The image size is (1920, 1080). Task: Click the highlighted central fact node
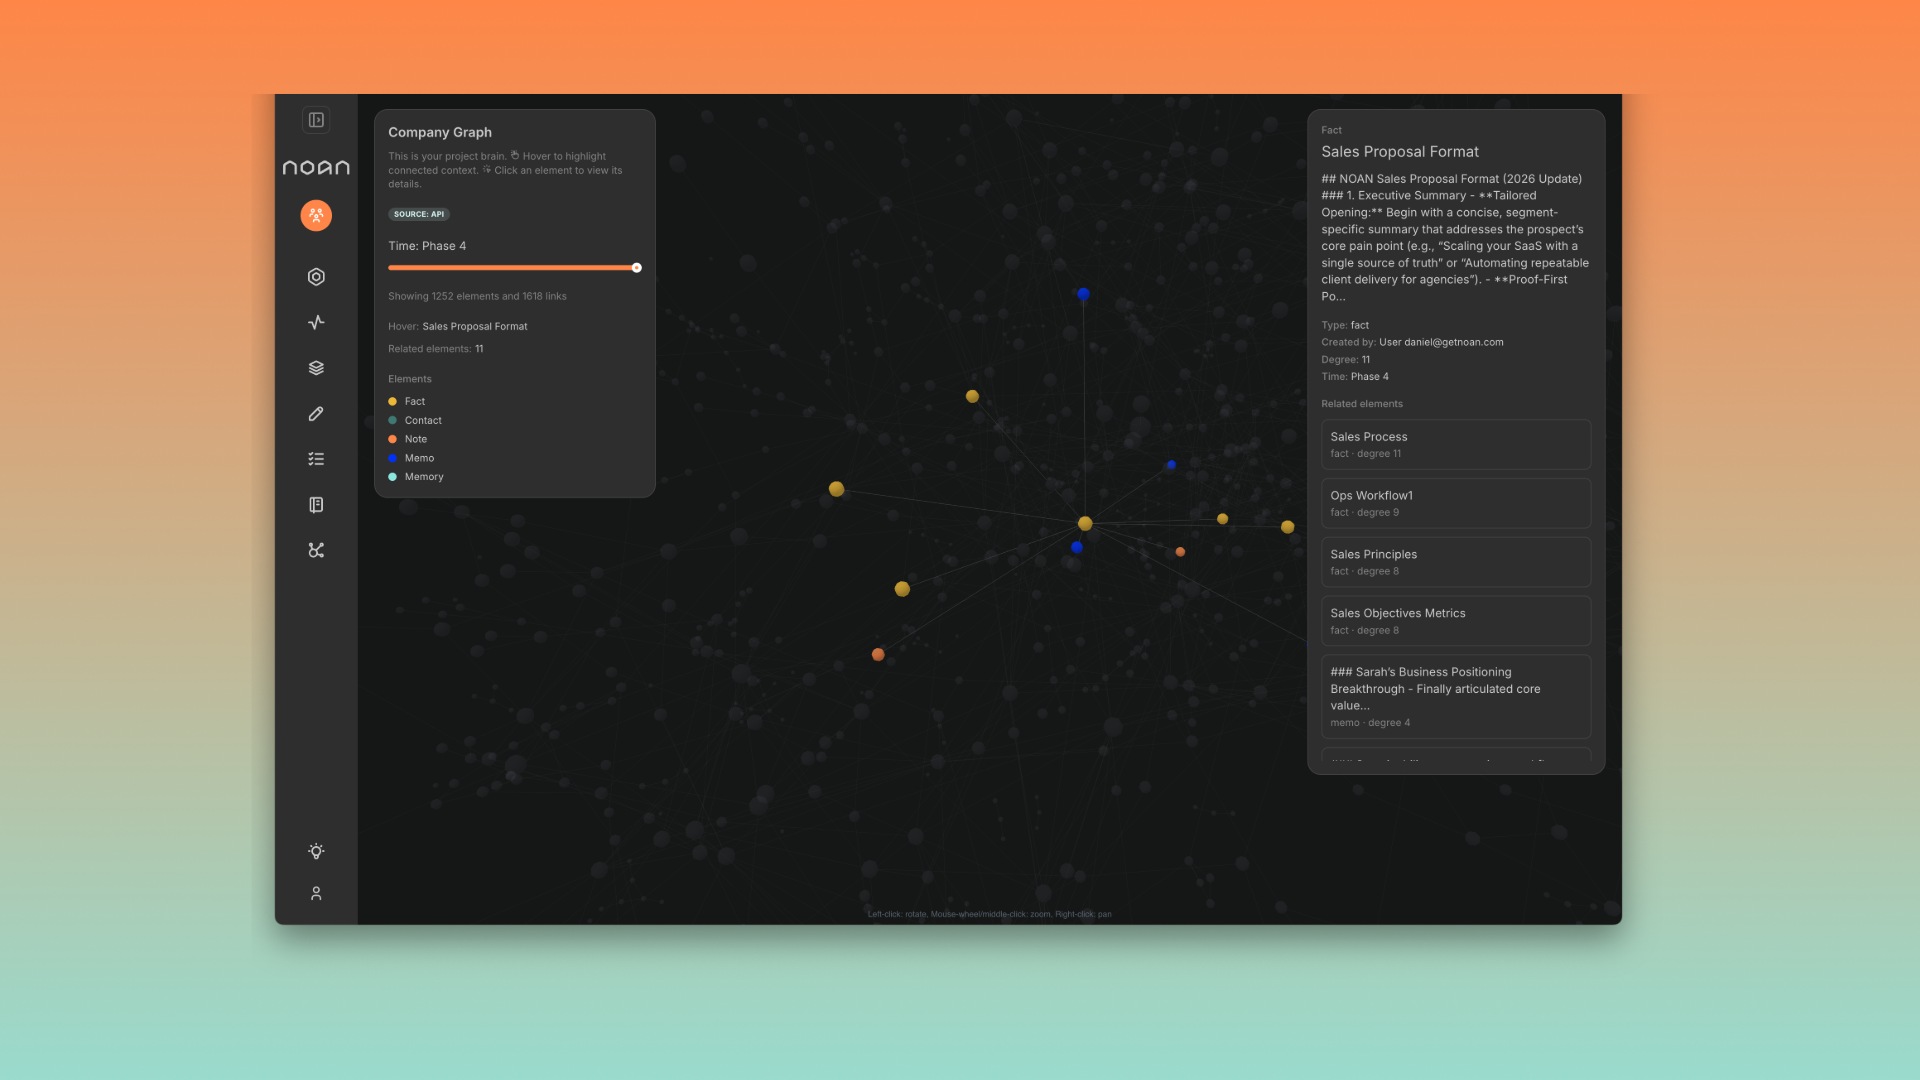coord(1085,524)
